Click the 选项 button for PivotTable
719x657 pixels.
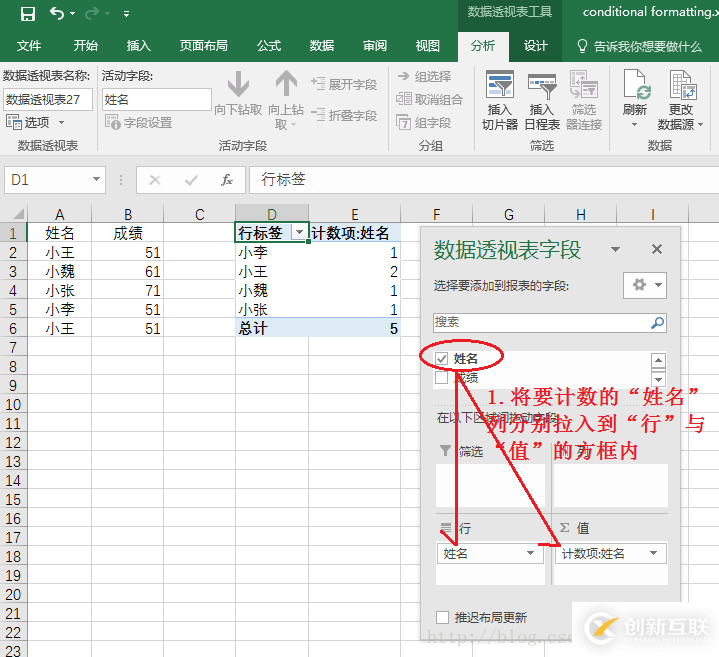tap(36, 122)
